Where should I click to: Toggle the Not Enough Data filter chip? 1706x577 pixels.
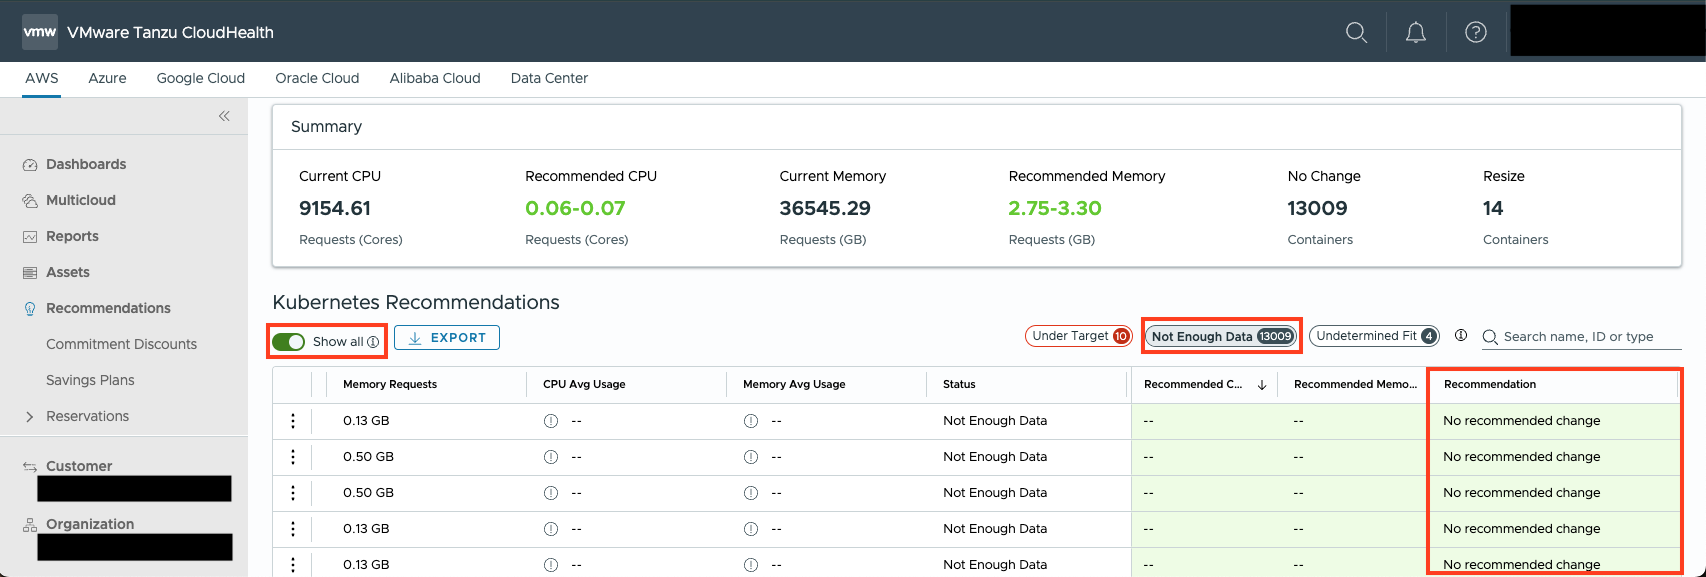tap(1220, 336)
